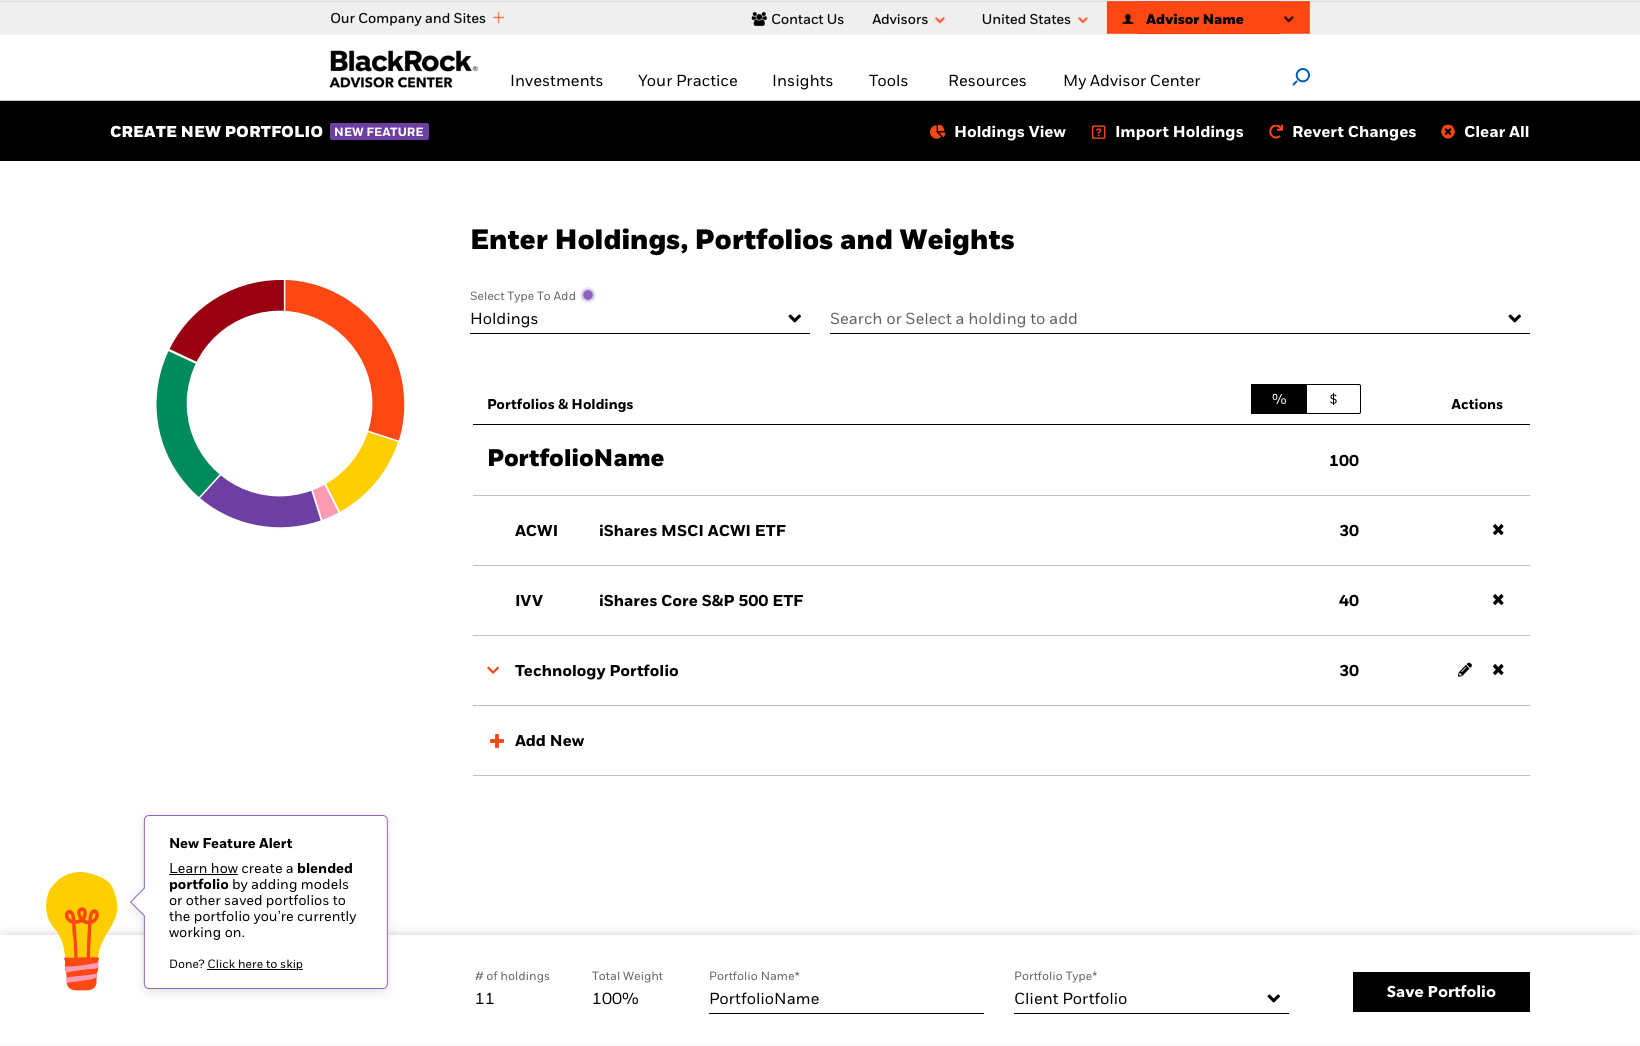Click the orange plus Add New icon

[x=497, y=741]
